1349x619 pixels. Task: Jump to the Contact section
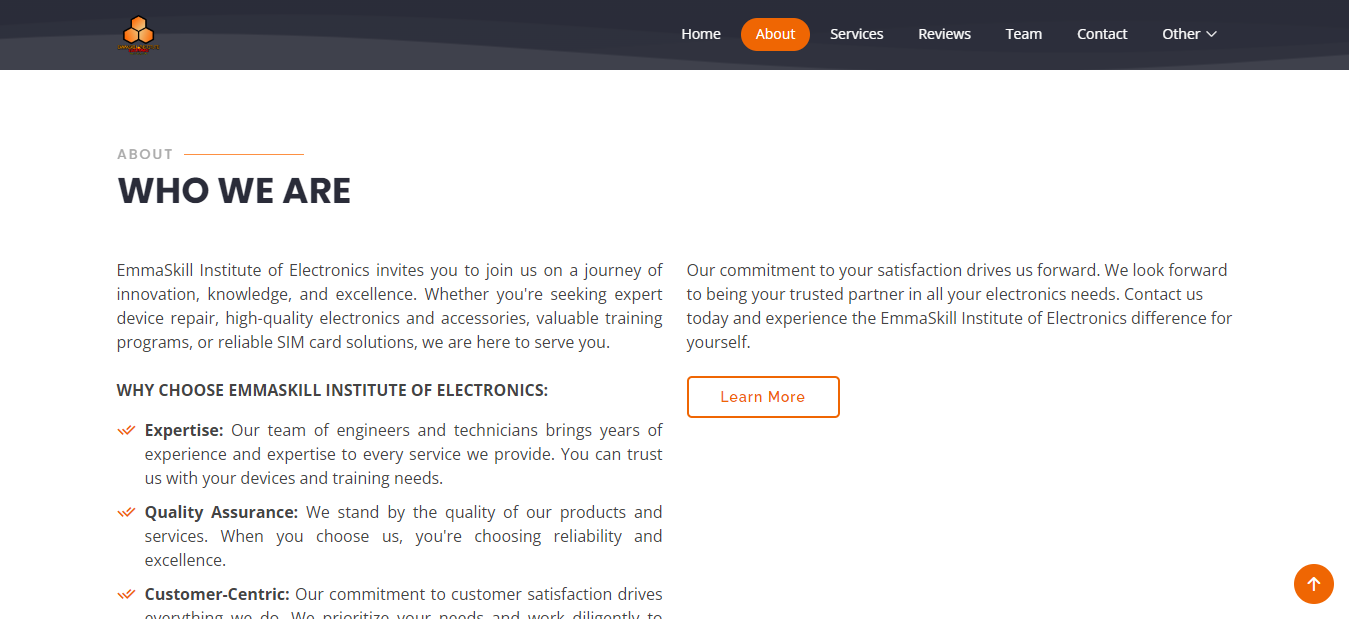(1102, 34)
